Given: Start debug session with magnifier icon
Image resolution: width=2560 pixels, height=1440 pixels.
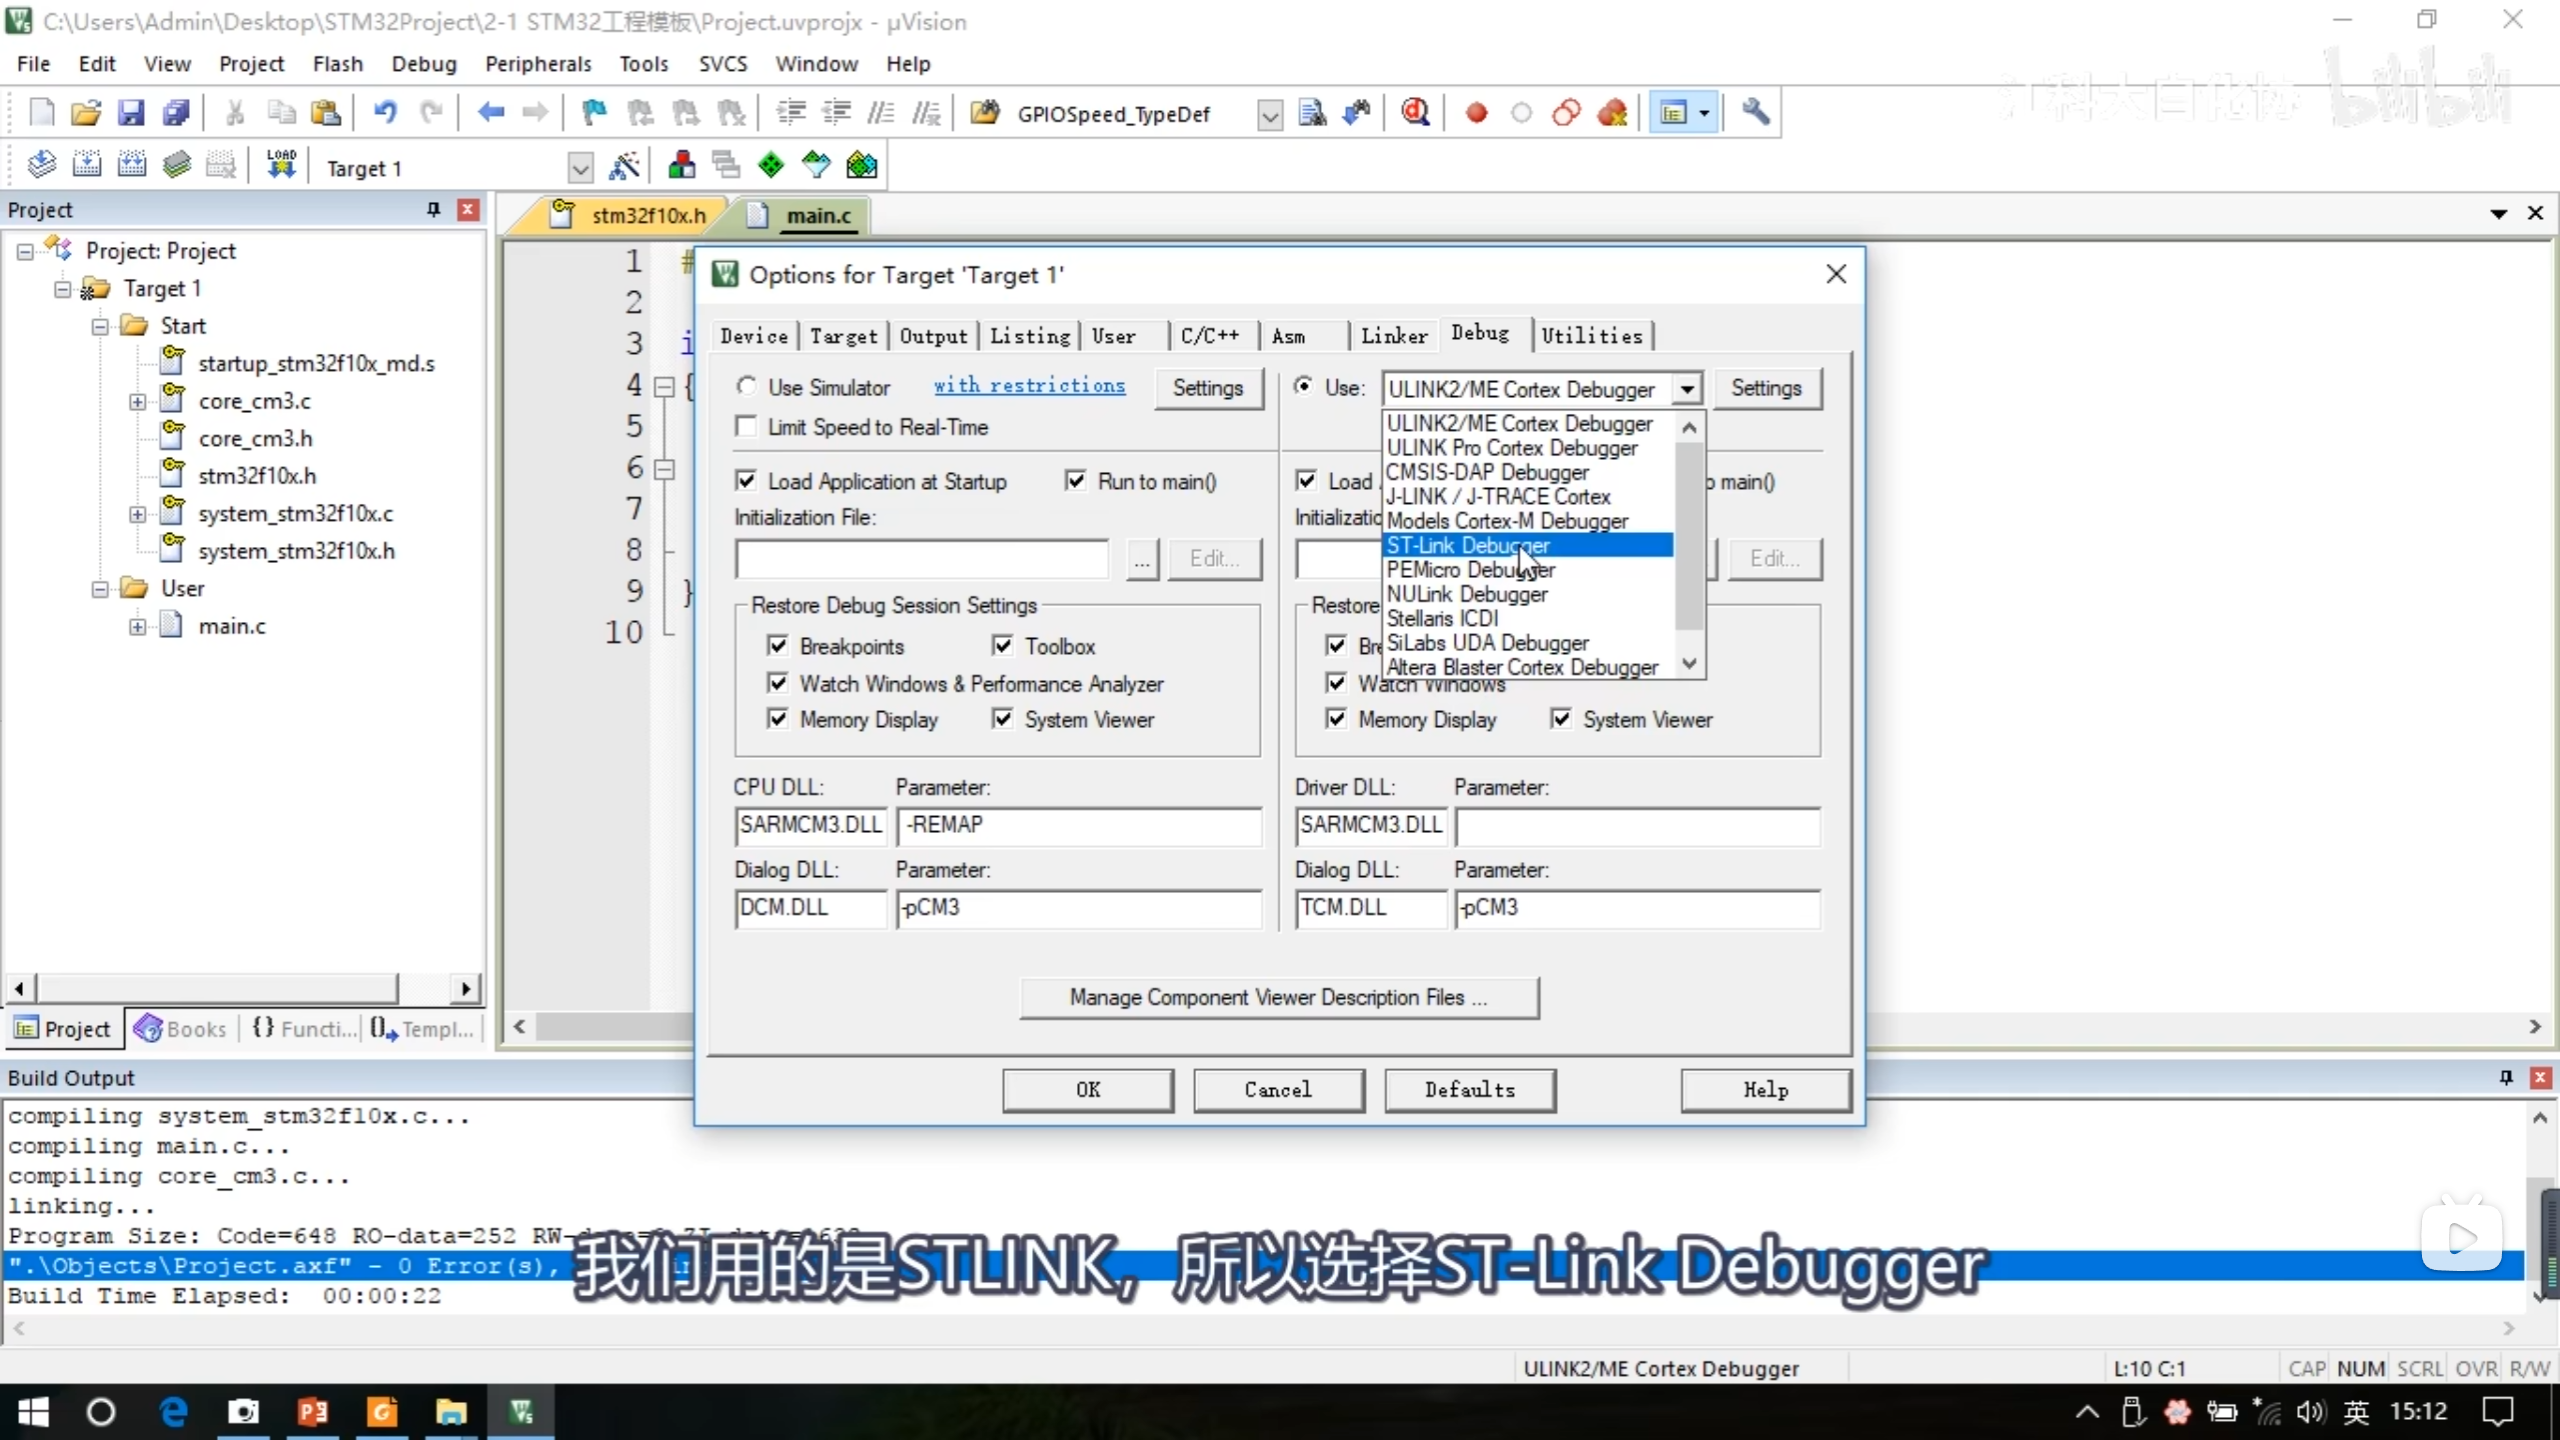Looking at the screenshot, I should click(1415, 113).
